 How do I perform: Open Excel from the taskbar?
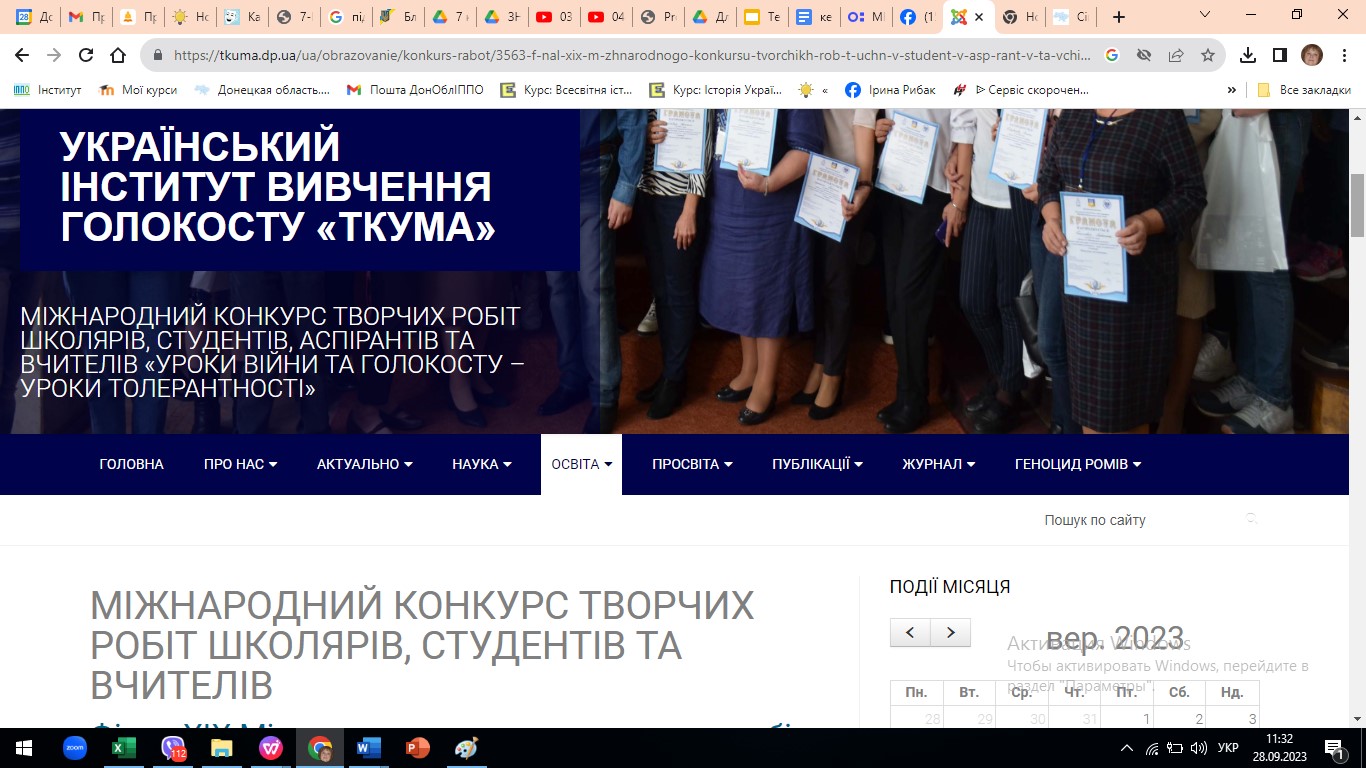tap(123, 747)
